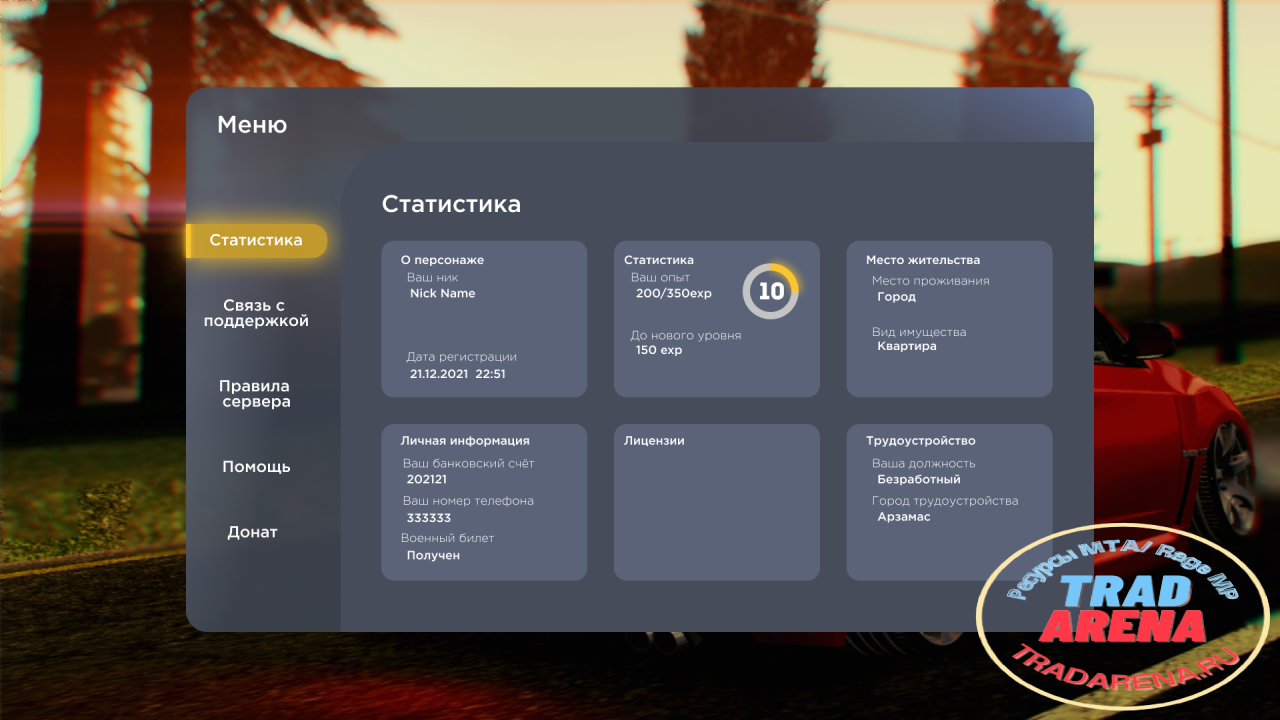Click the Место жительства card
The width and height of the screenshot is (1280, 720).
949,319
